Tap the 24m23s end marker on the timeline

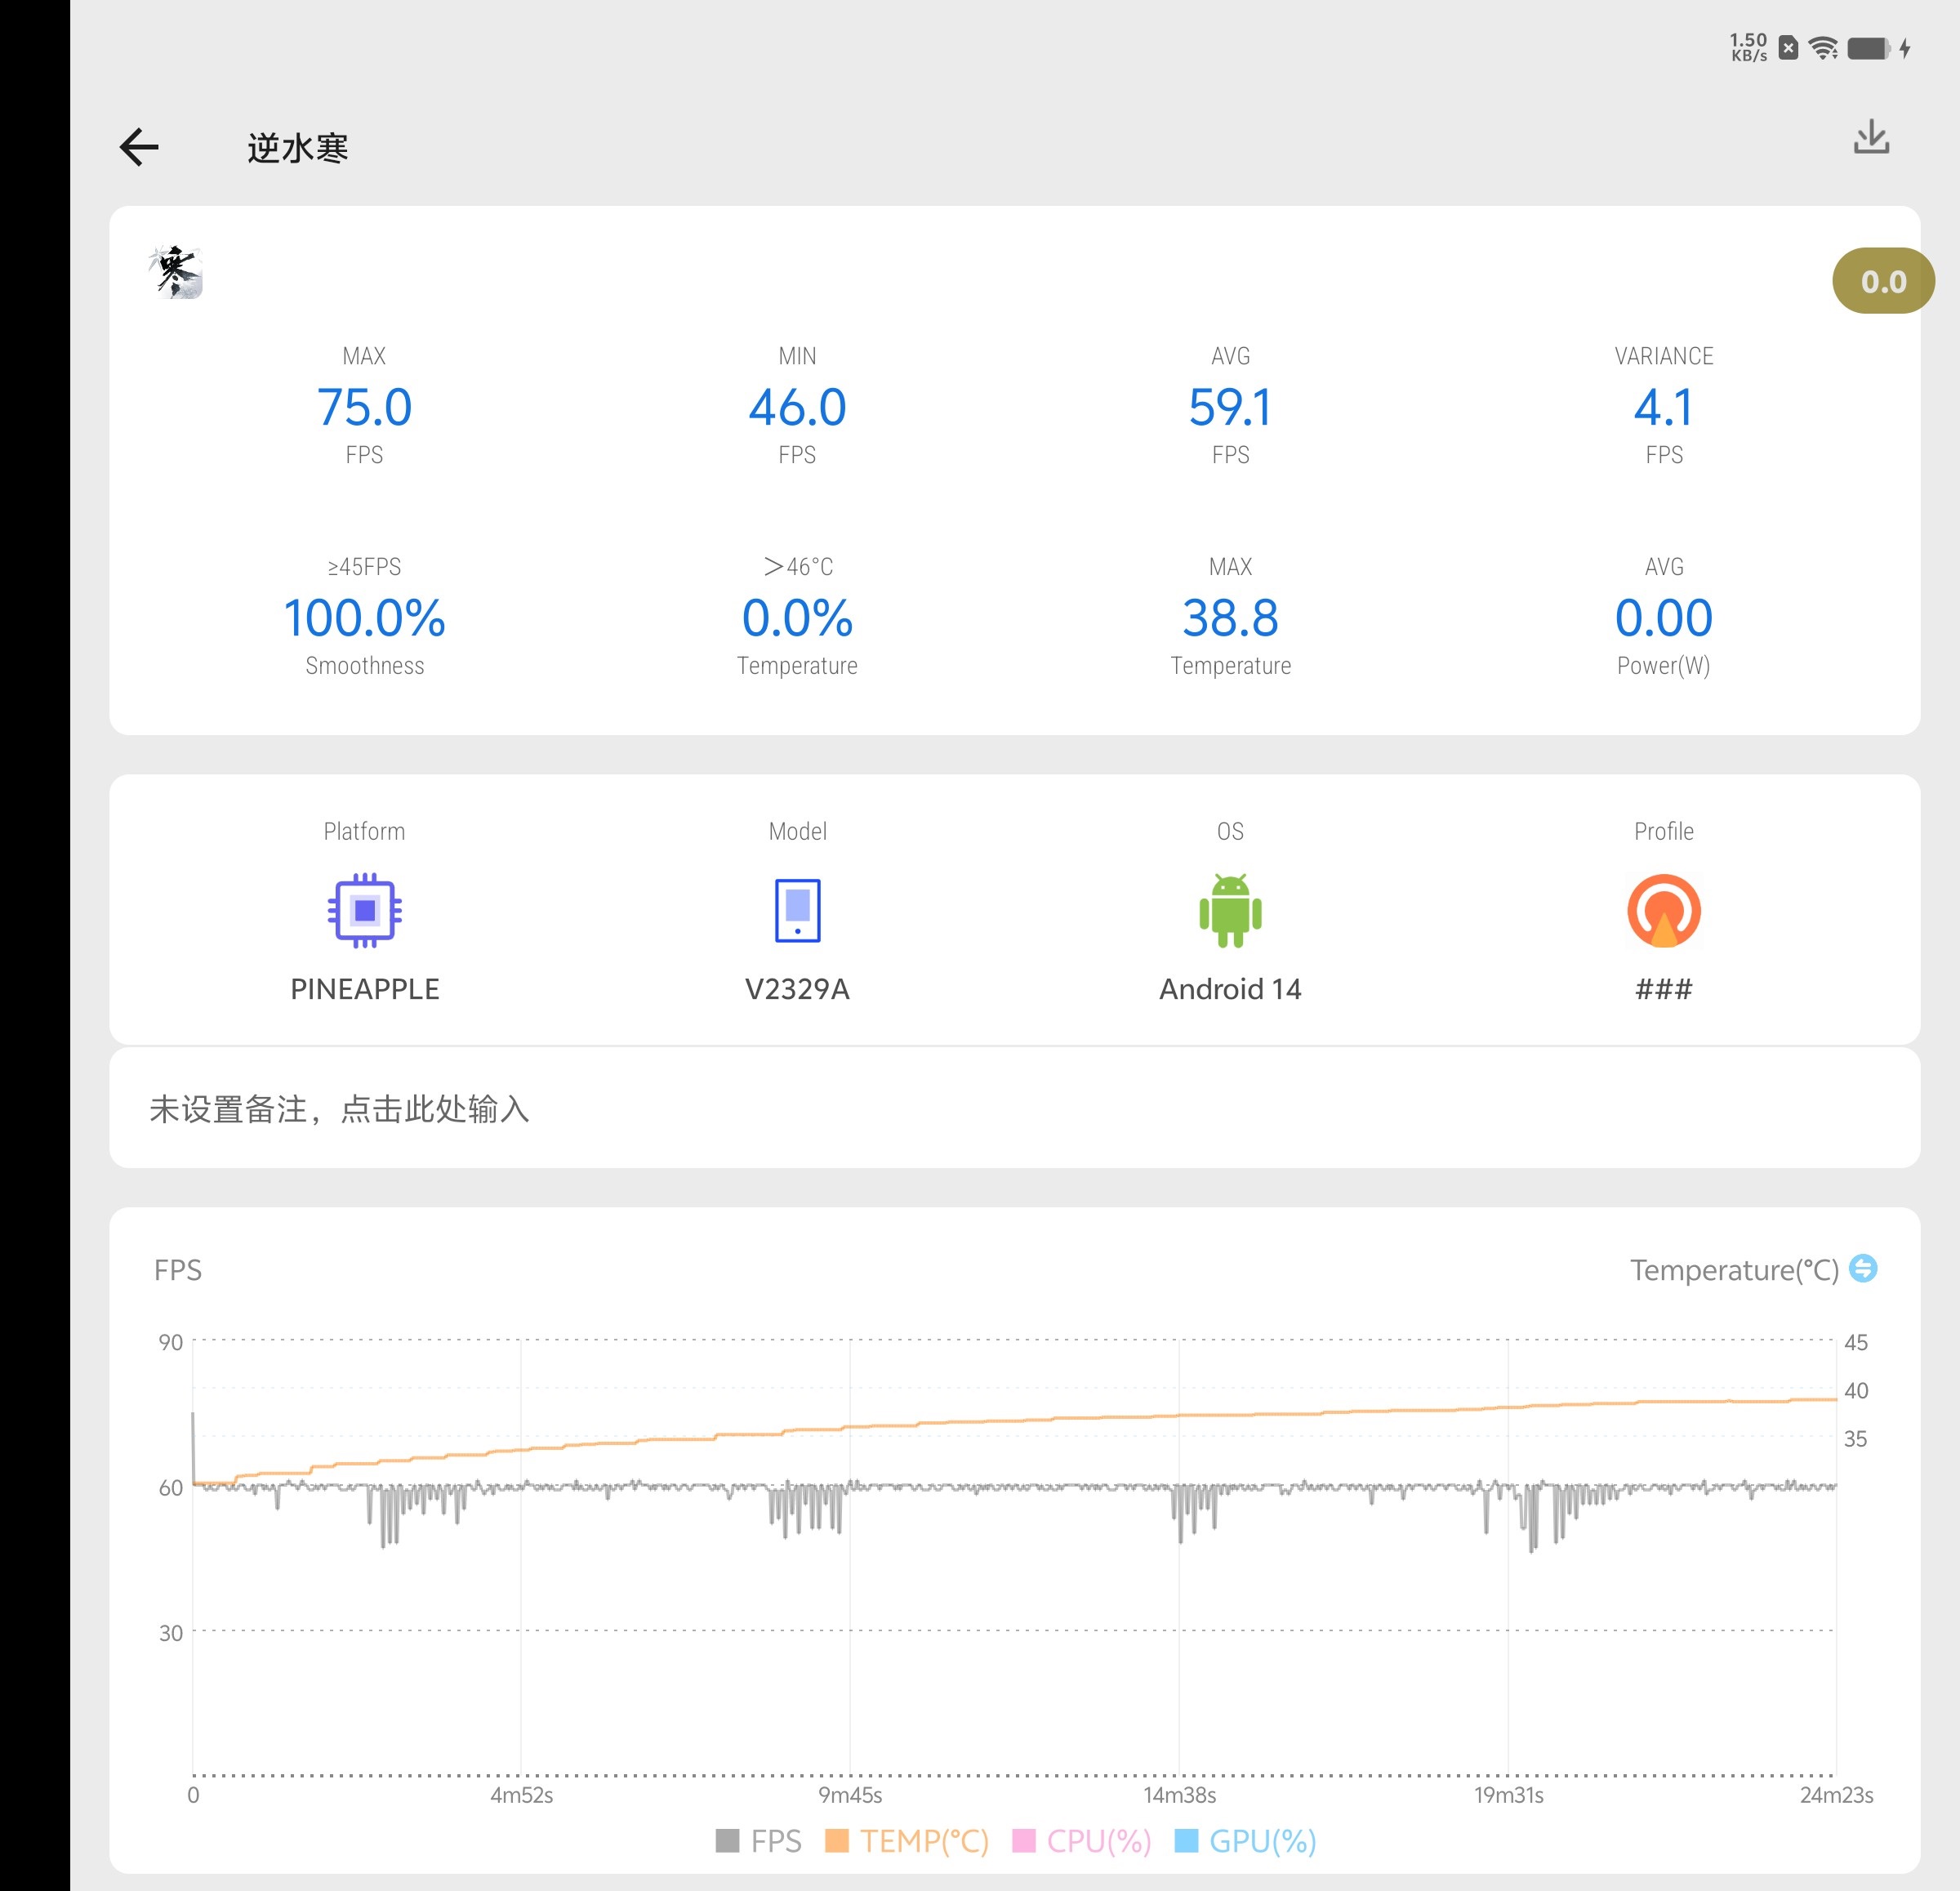(1837, 1795)
